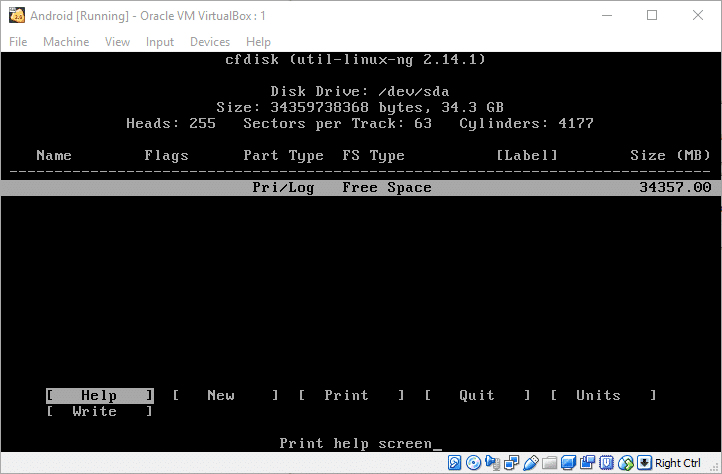The height and width of the screenshot is (474, 722).
Task: Click the USB devices status icon
Action: [x=531, y=463]
